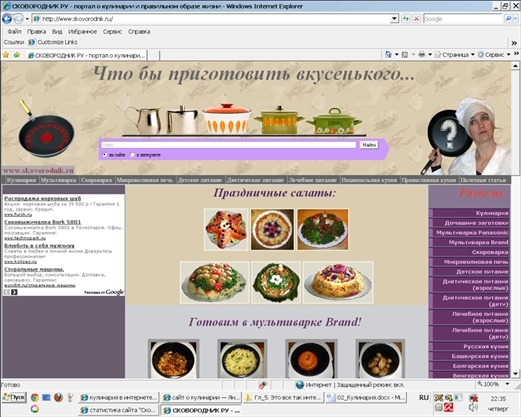Click the frying pan logo on the site header
Image resolution: width=521 pixels, height=417 pixels.
45,130
